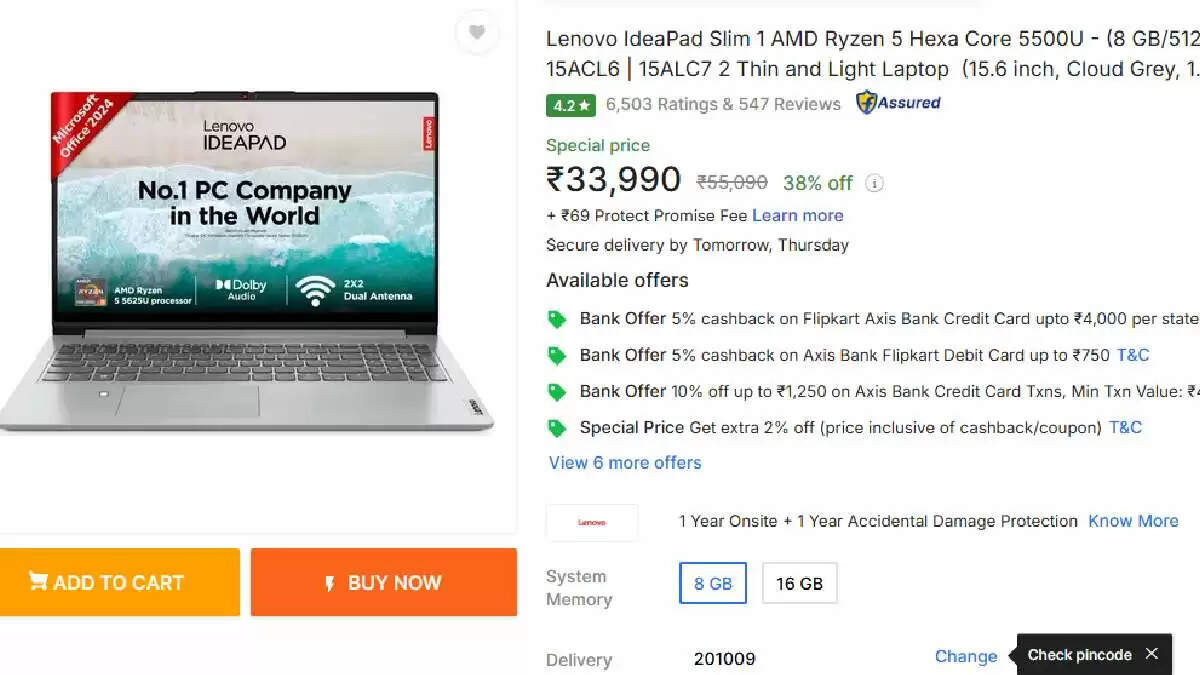
Task: Expand View 6 more offers
Action: click(x=624, y=462)
